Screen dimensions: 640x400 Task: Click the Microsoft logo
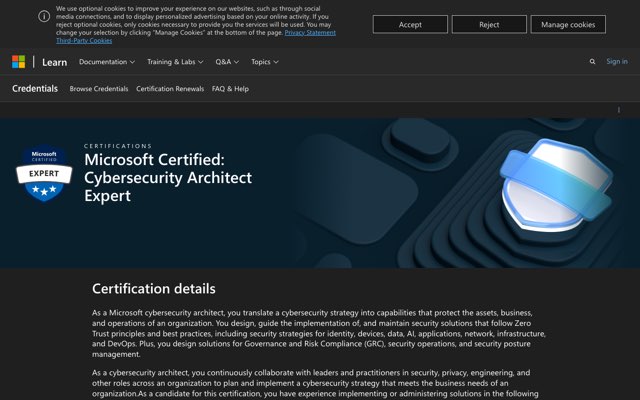point(18,62)
